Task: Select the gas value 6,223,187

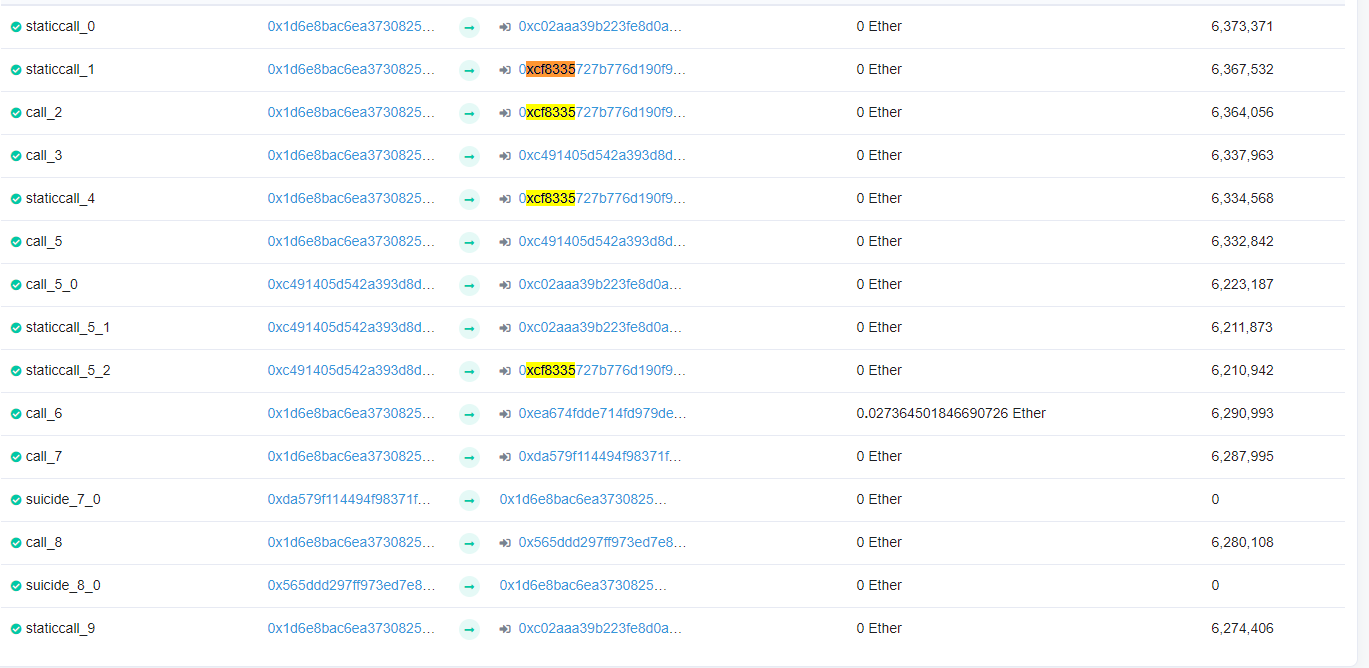Action: tap(1242, 285)
